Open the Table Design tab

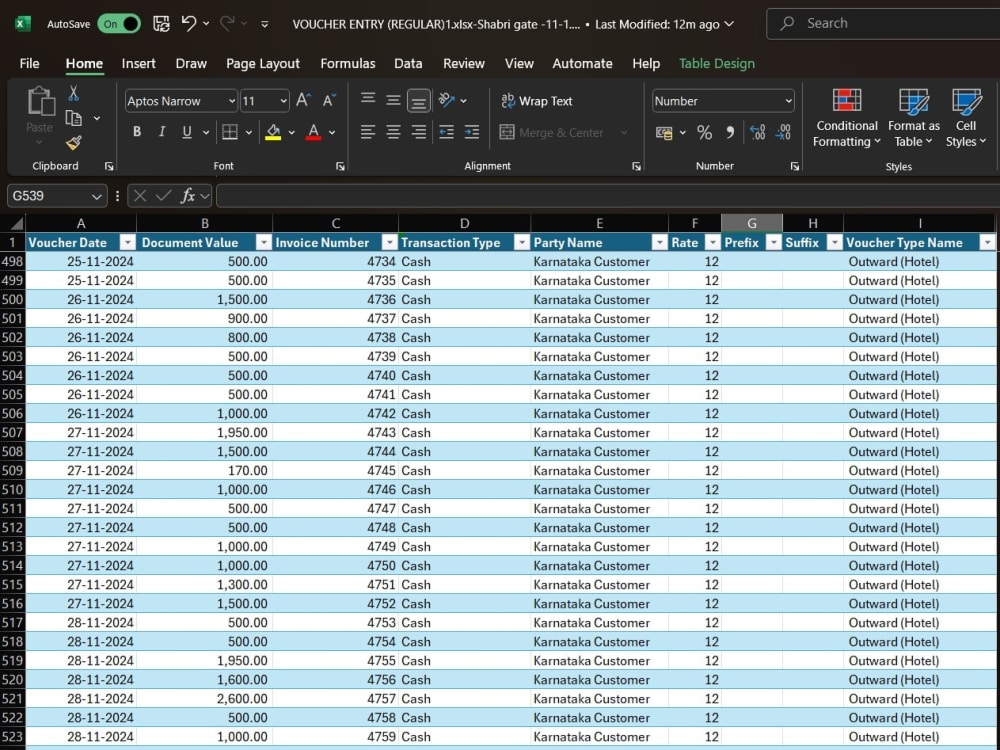click(717, 63)
